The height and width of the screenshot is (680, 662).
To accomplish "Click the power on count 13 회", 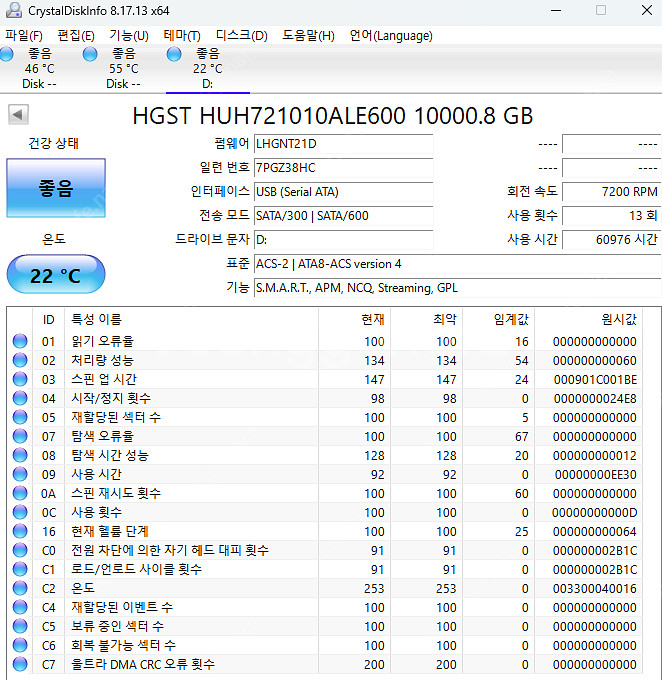I will pyautogui.click(x=612, y=216).
